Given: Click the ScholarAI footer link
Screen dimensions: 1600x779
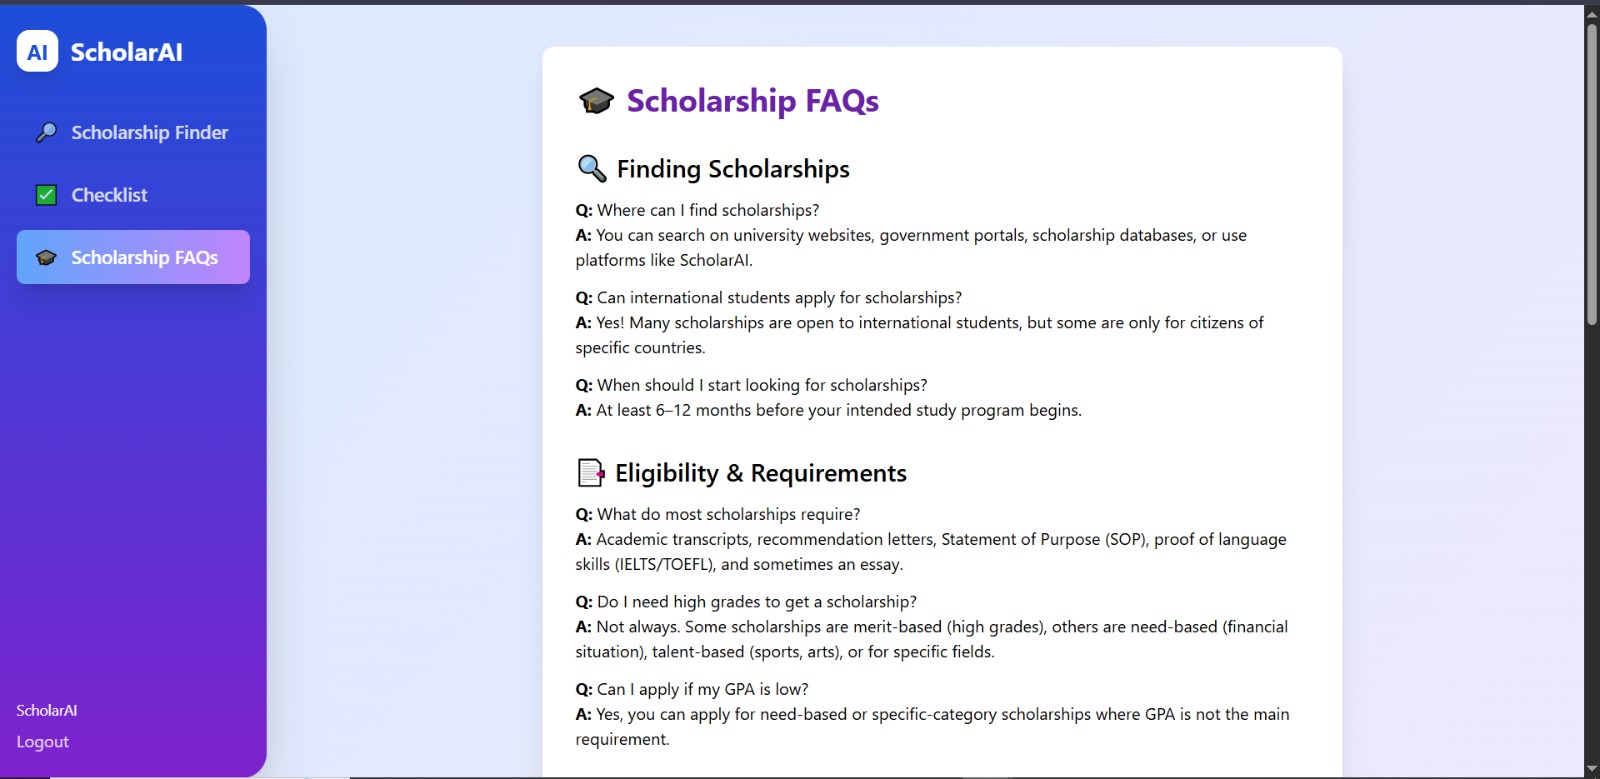Looking at the screenshot, I should [x=47, y=711].
